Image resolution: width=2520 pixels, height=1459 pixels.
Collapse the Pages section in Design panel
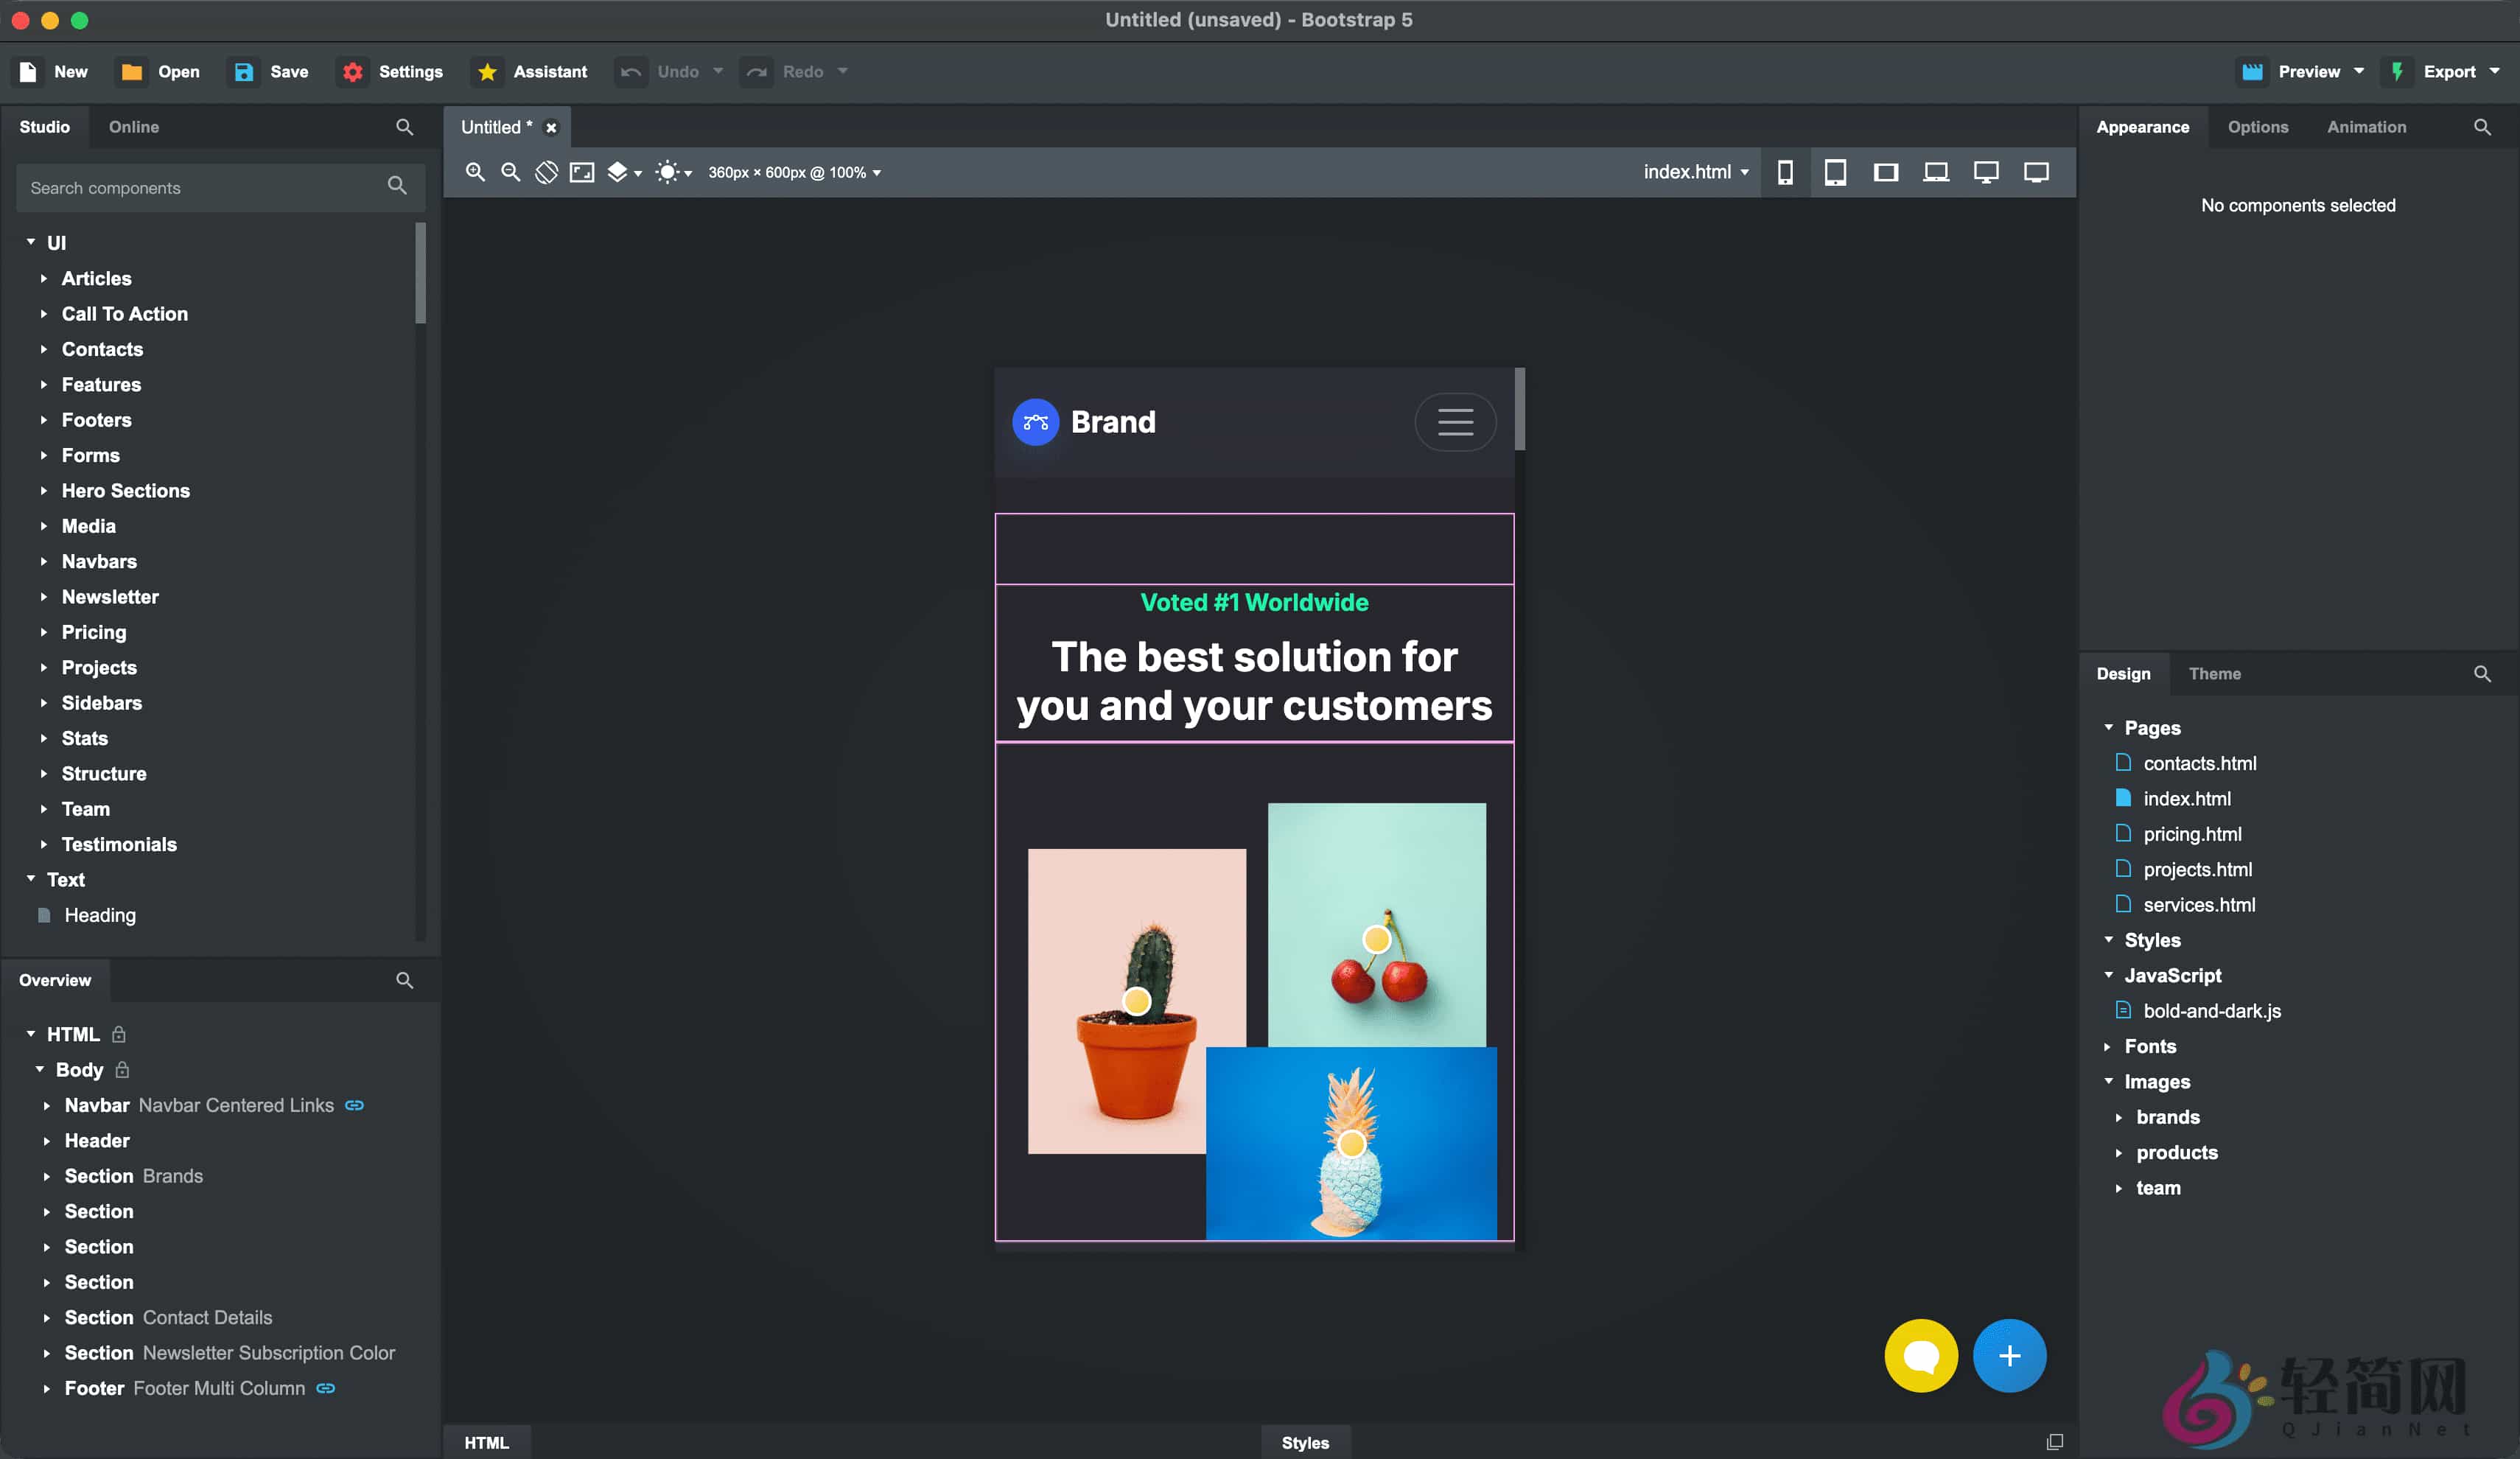point(2110,728)
